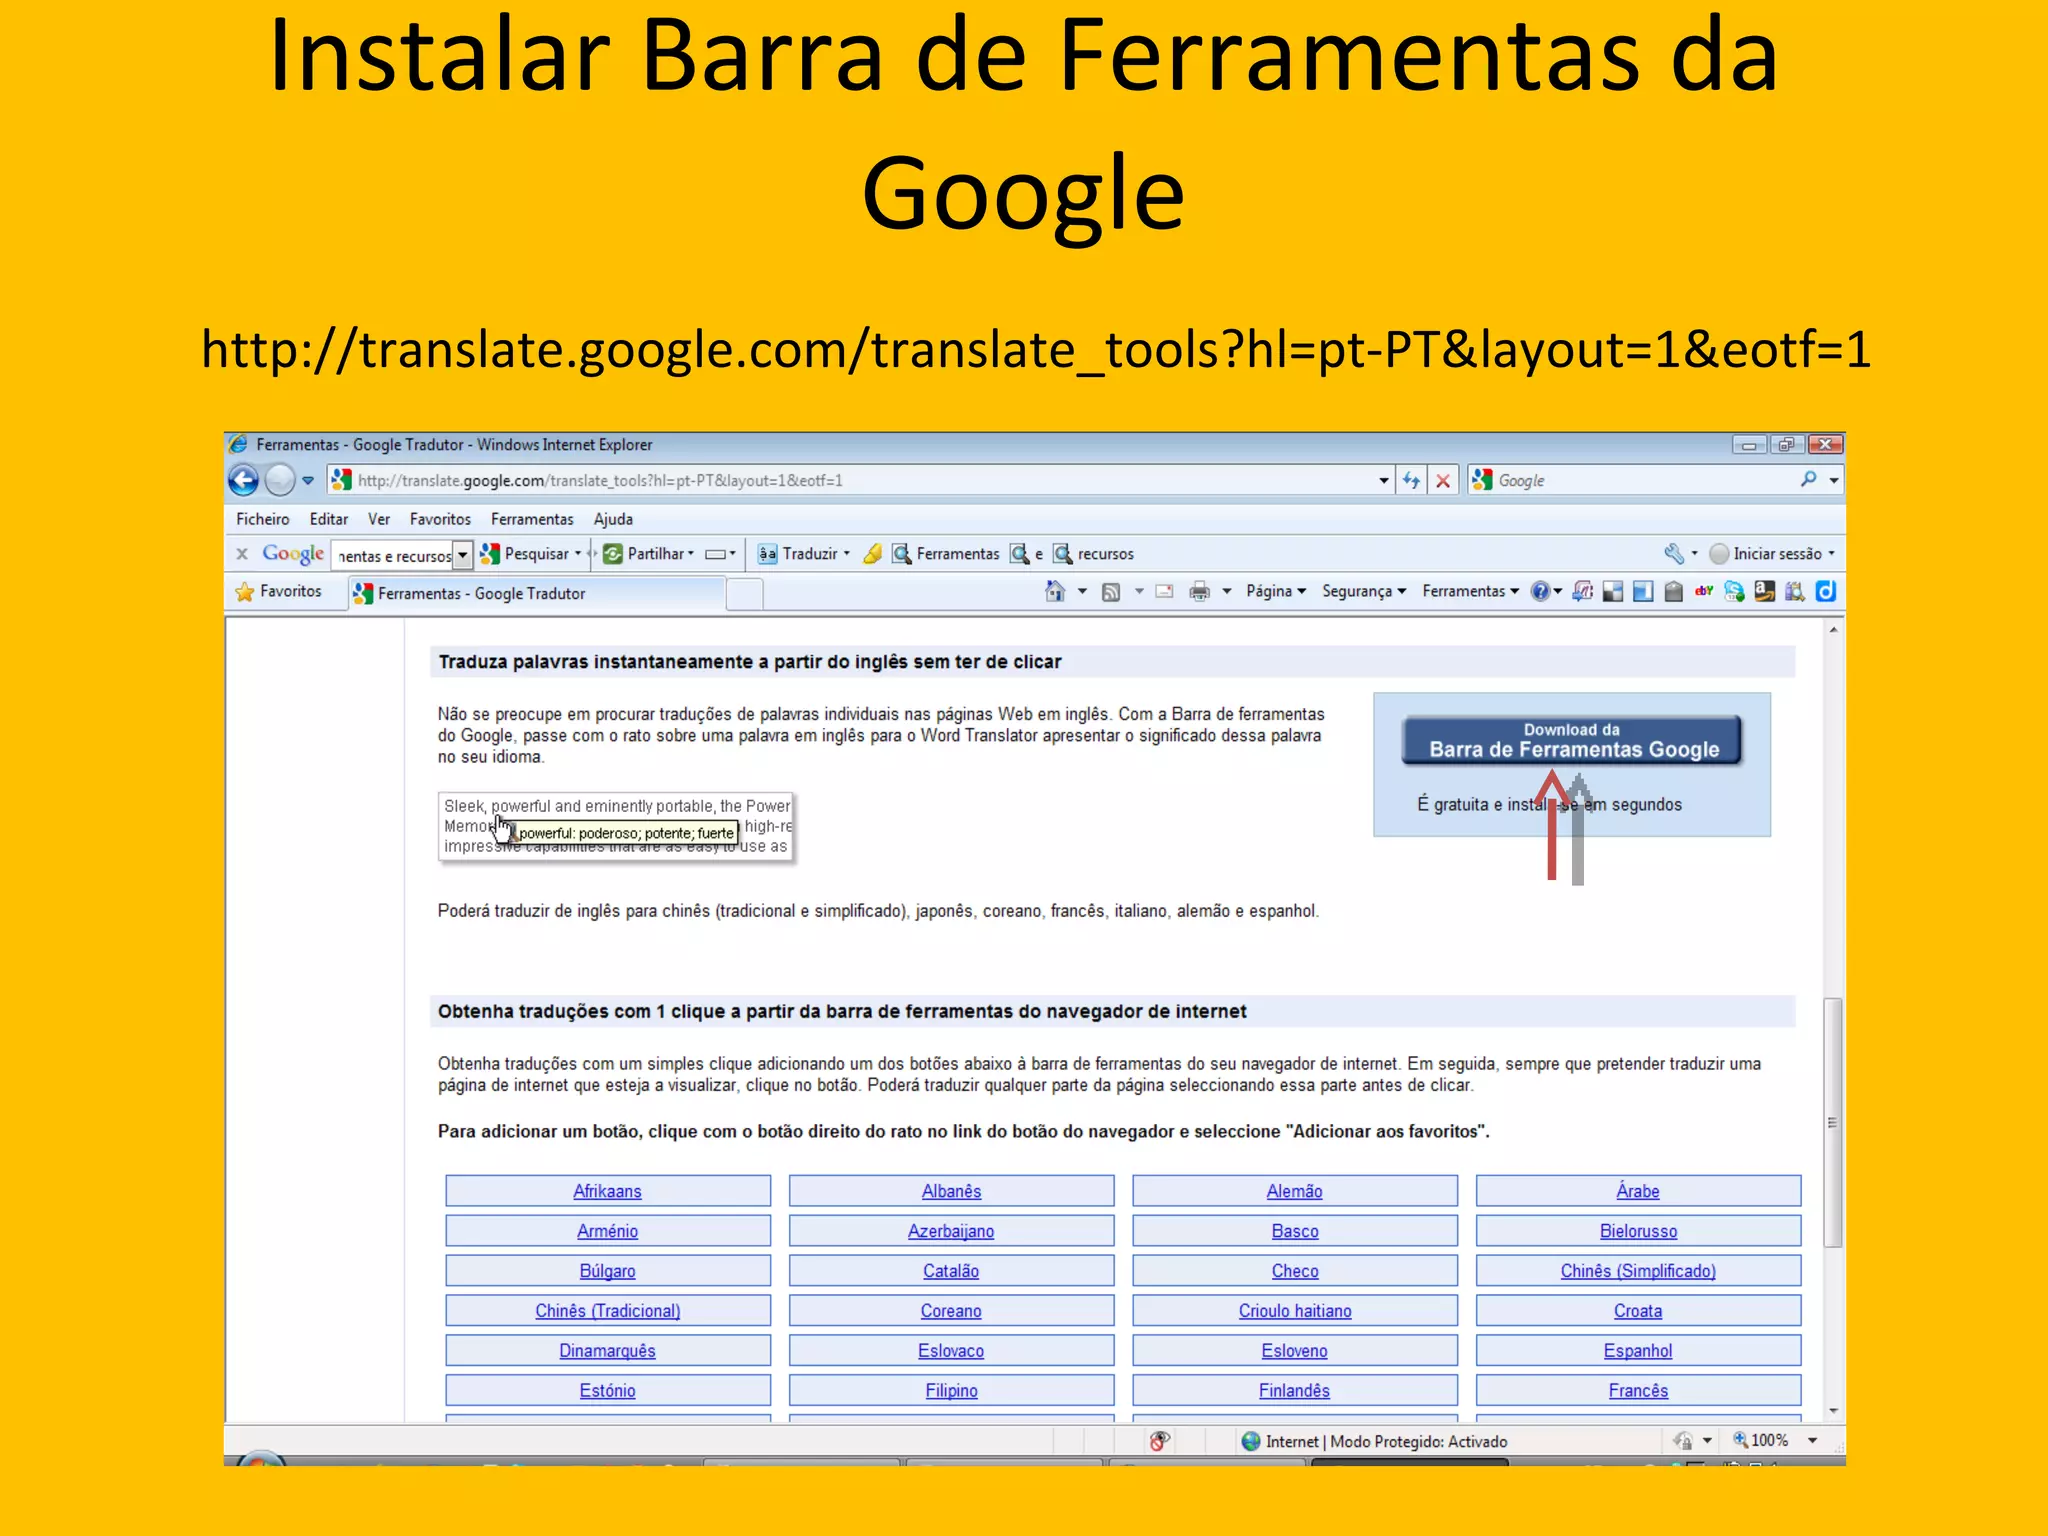The height and width of the screenshot is (1536, 2048).
Task: Click the Árabe language link
Action: click(x=1638, y=1191)
